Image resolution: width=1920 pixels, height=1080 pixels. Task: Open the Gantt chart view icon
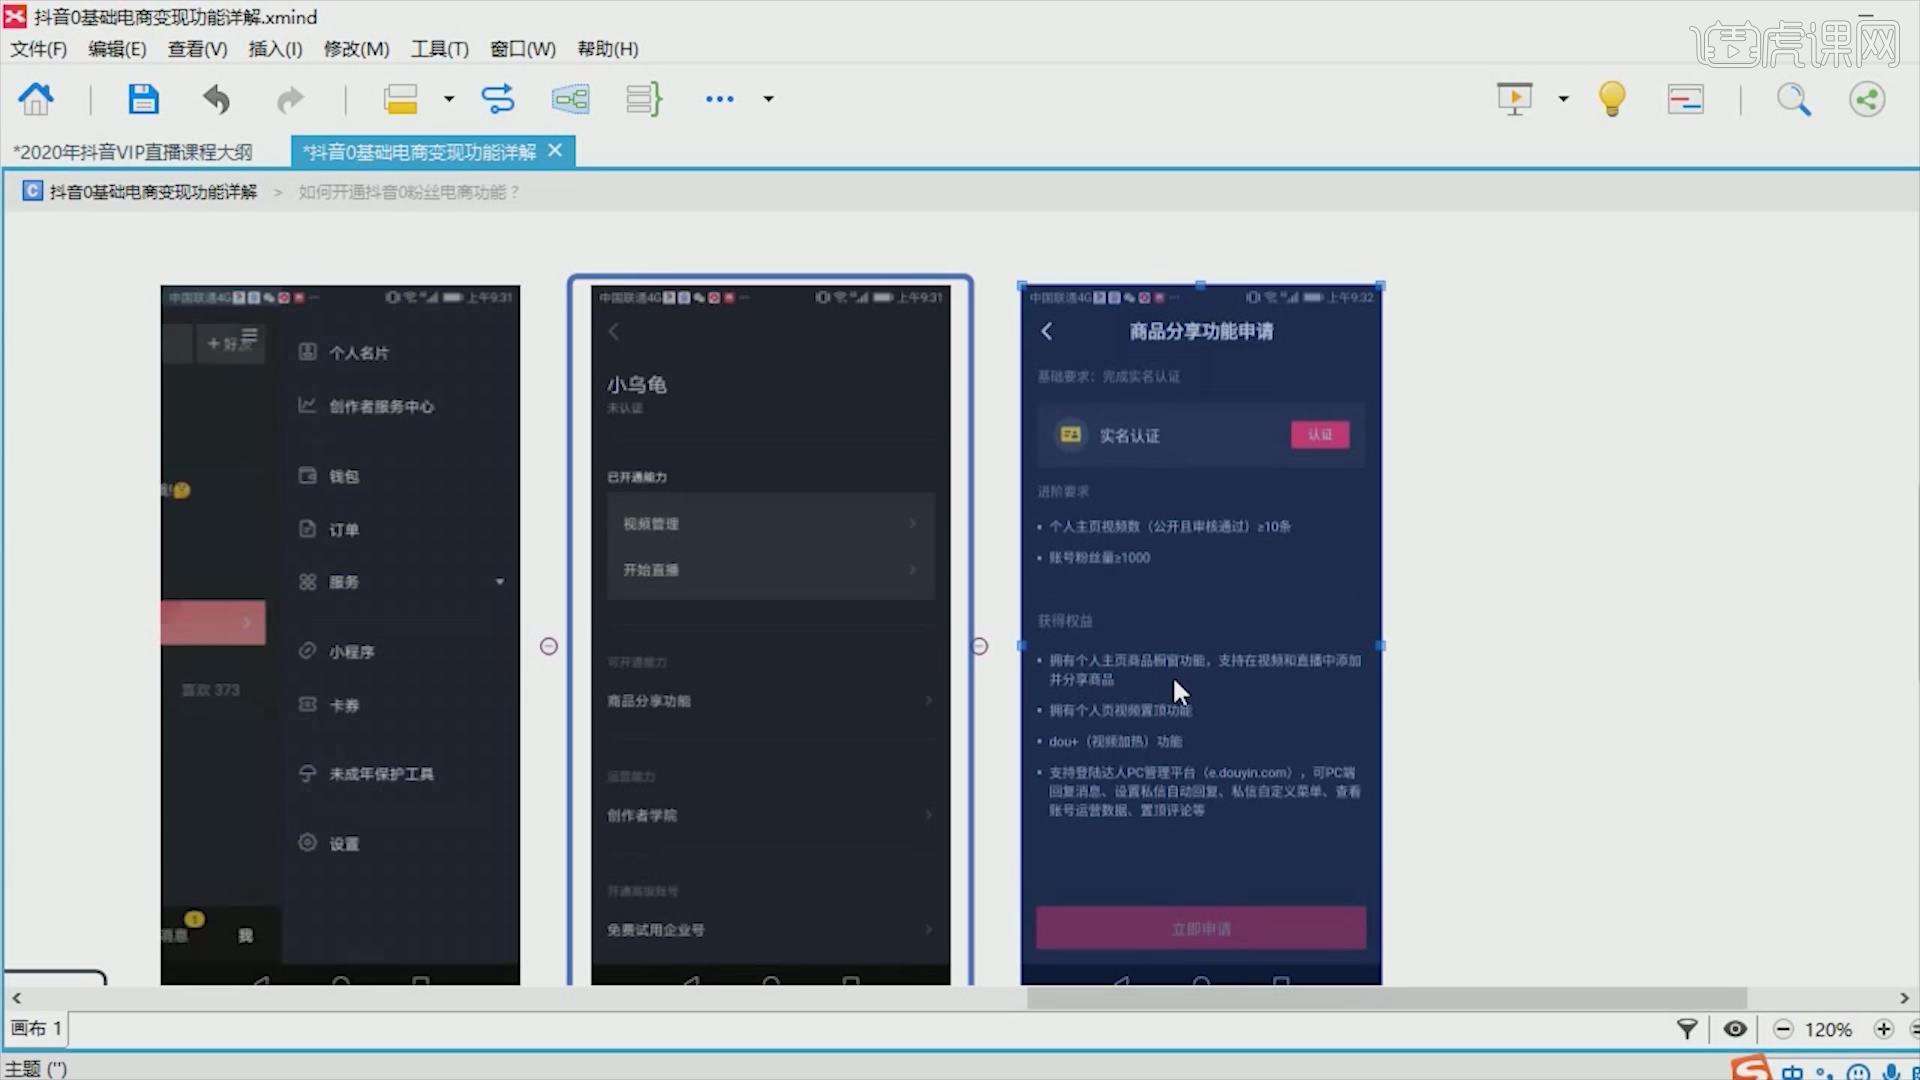(x=1686, y=99)
